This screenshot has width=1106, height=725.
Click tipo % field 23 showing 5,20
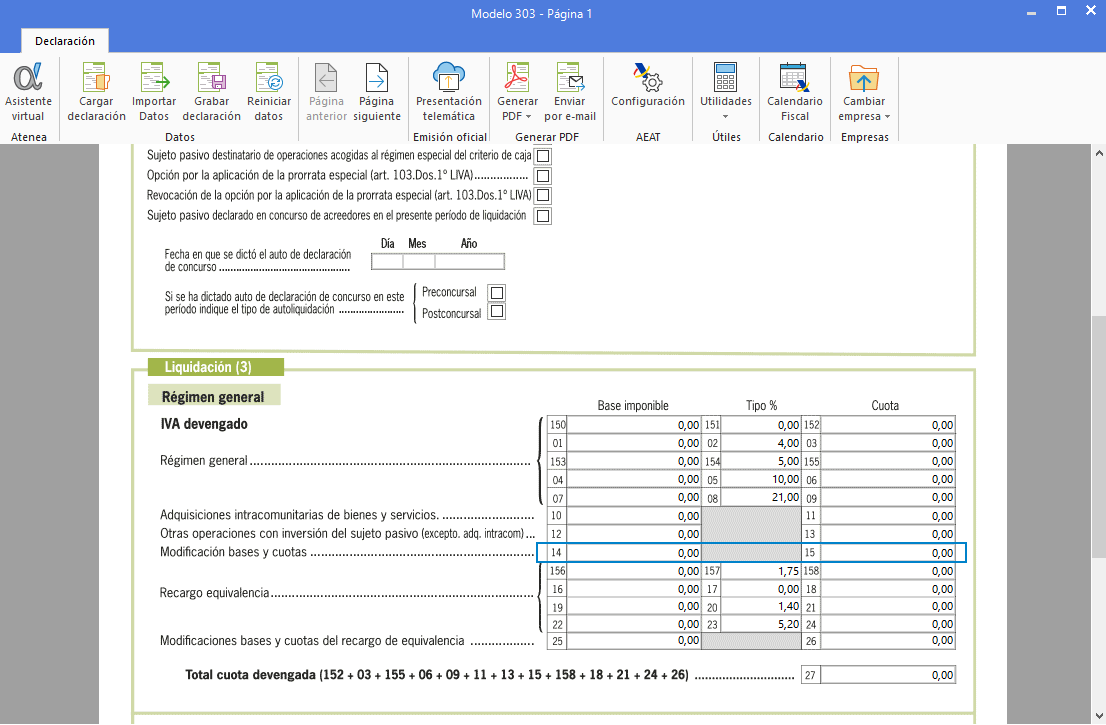761,624
